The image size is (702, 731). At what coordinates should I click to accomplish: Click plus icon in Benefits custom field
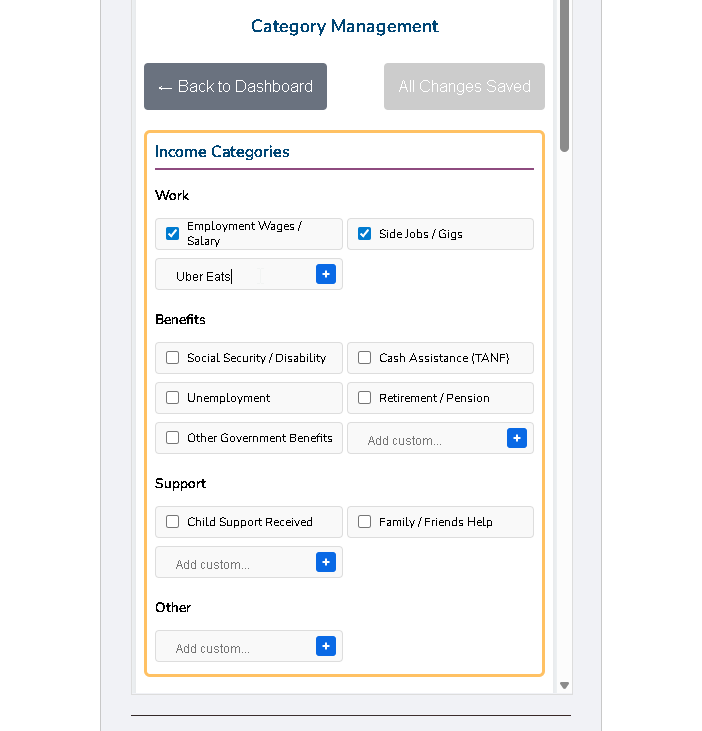point(516,438)
